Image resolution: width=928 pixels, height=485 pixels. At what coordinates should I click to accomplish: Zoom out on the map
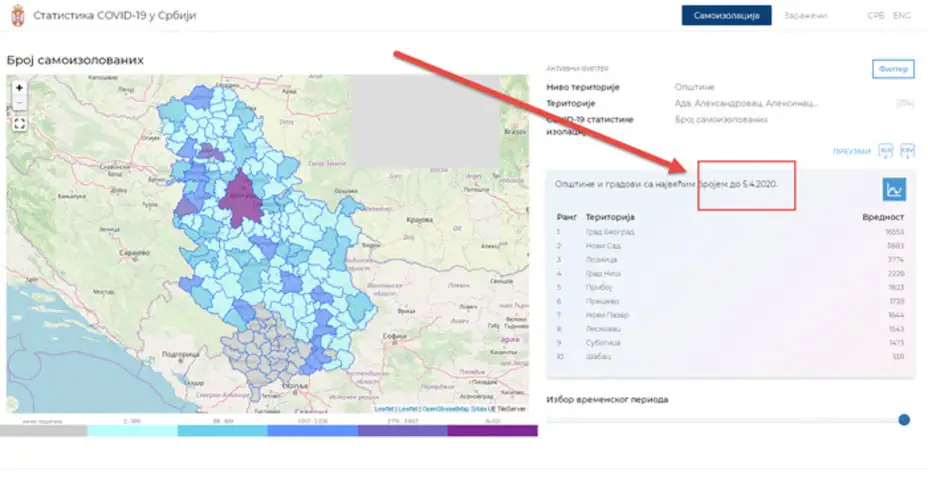pyautogui.click(x=19, y=104)
